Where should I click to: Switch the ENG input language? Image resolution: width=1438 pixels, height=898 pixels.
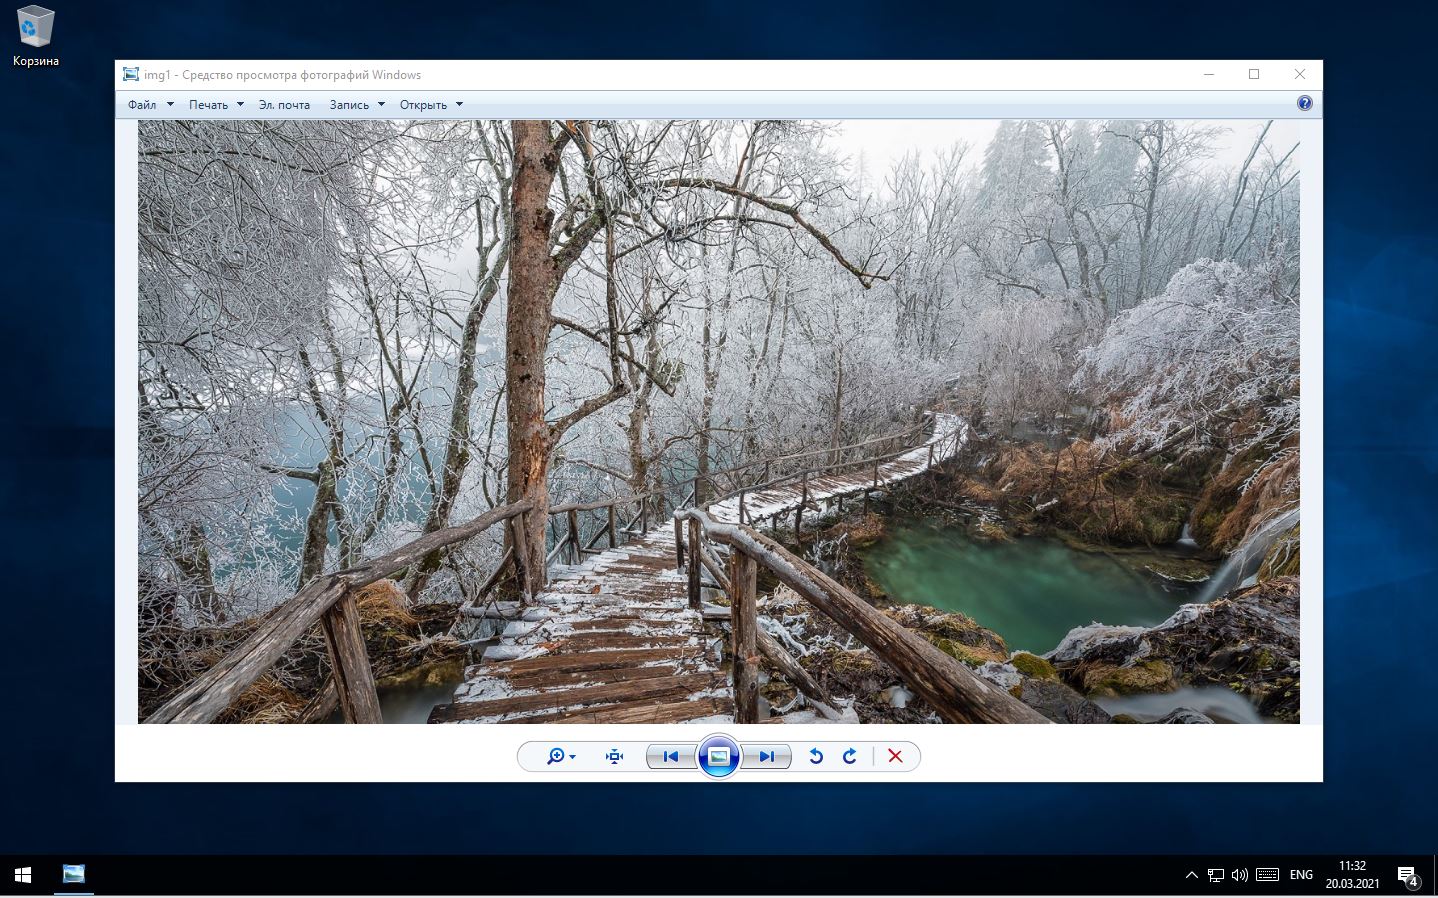[1301, 875]
